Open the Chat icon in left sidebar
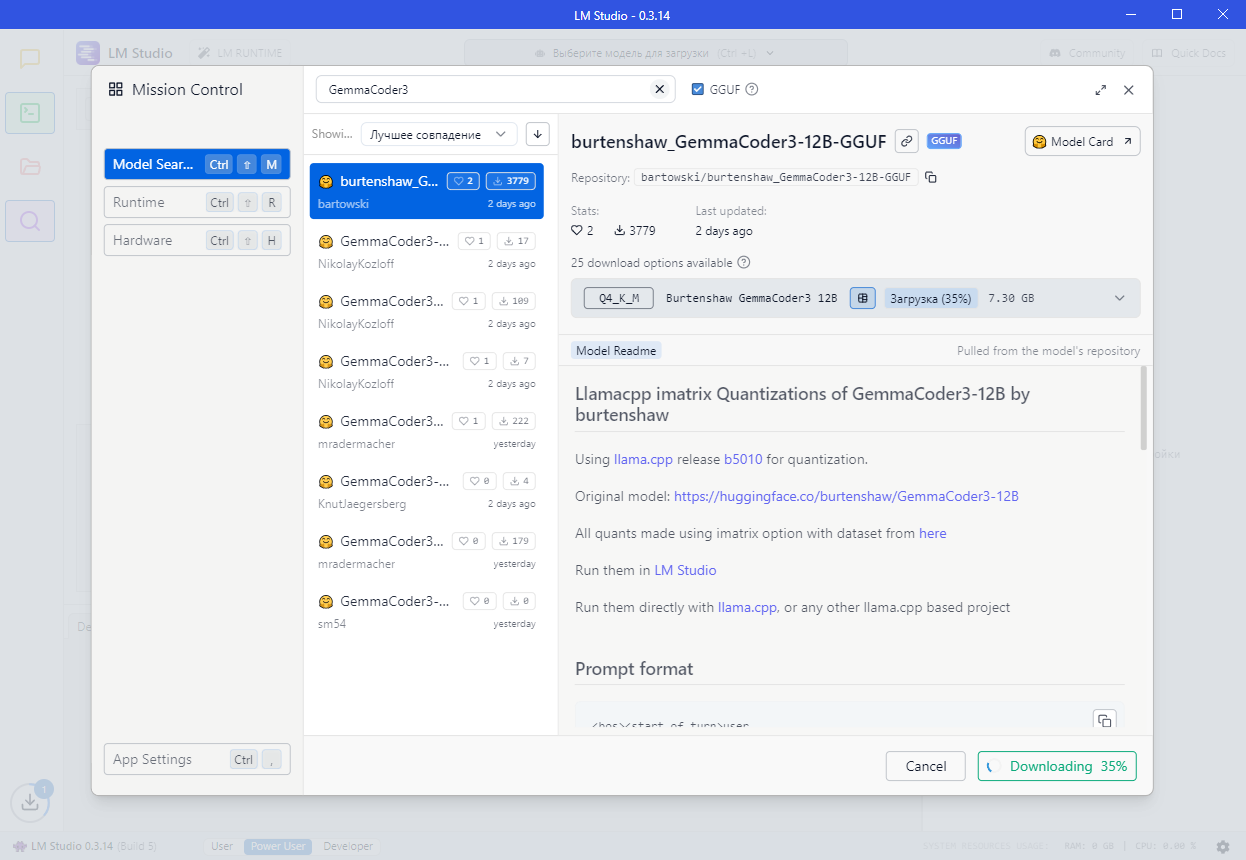This screenshot has height=860, width=1246. (30, 58)
